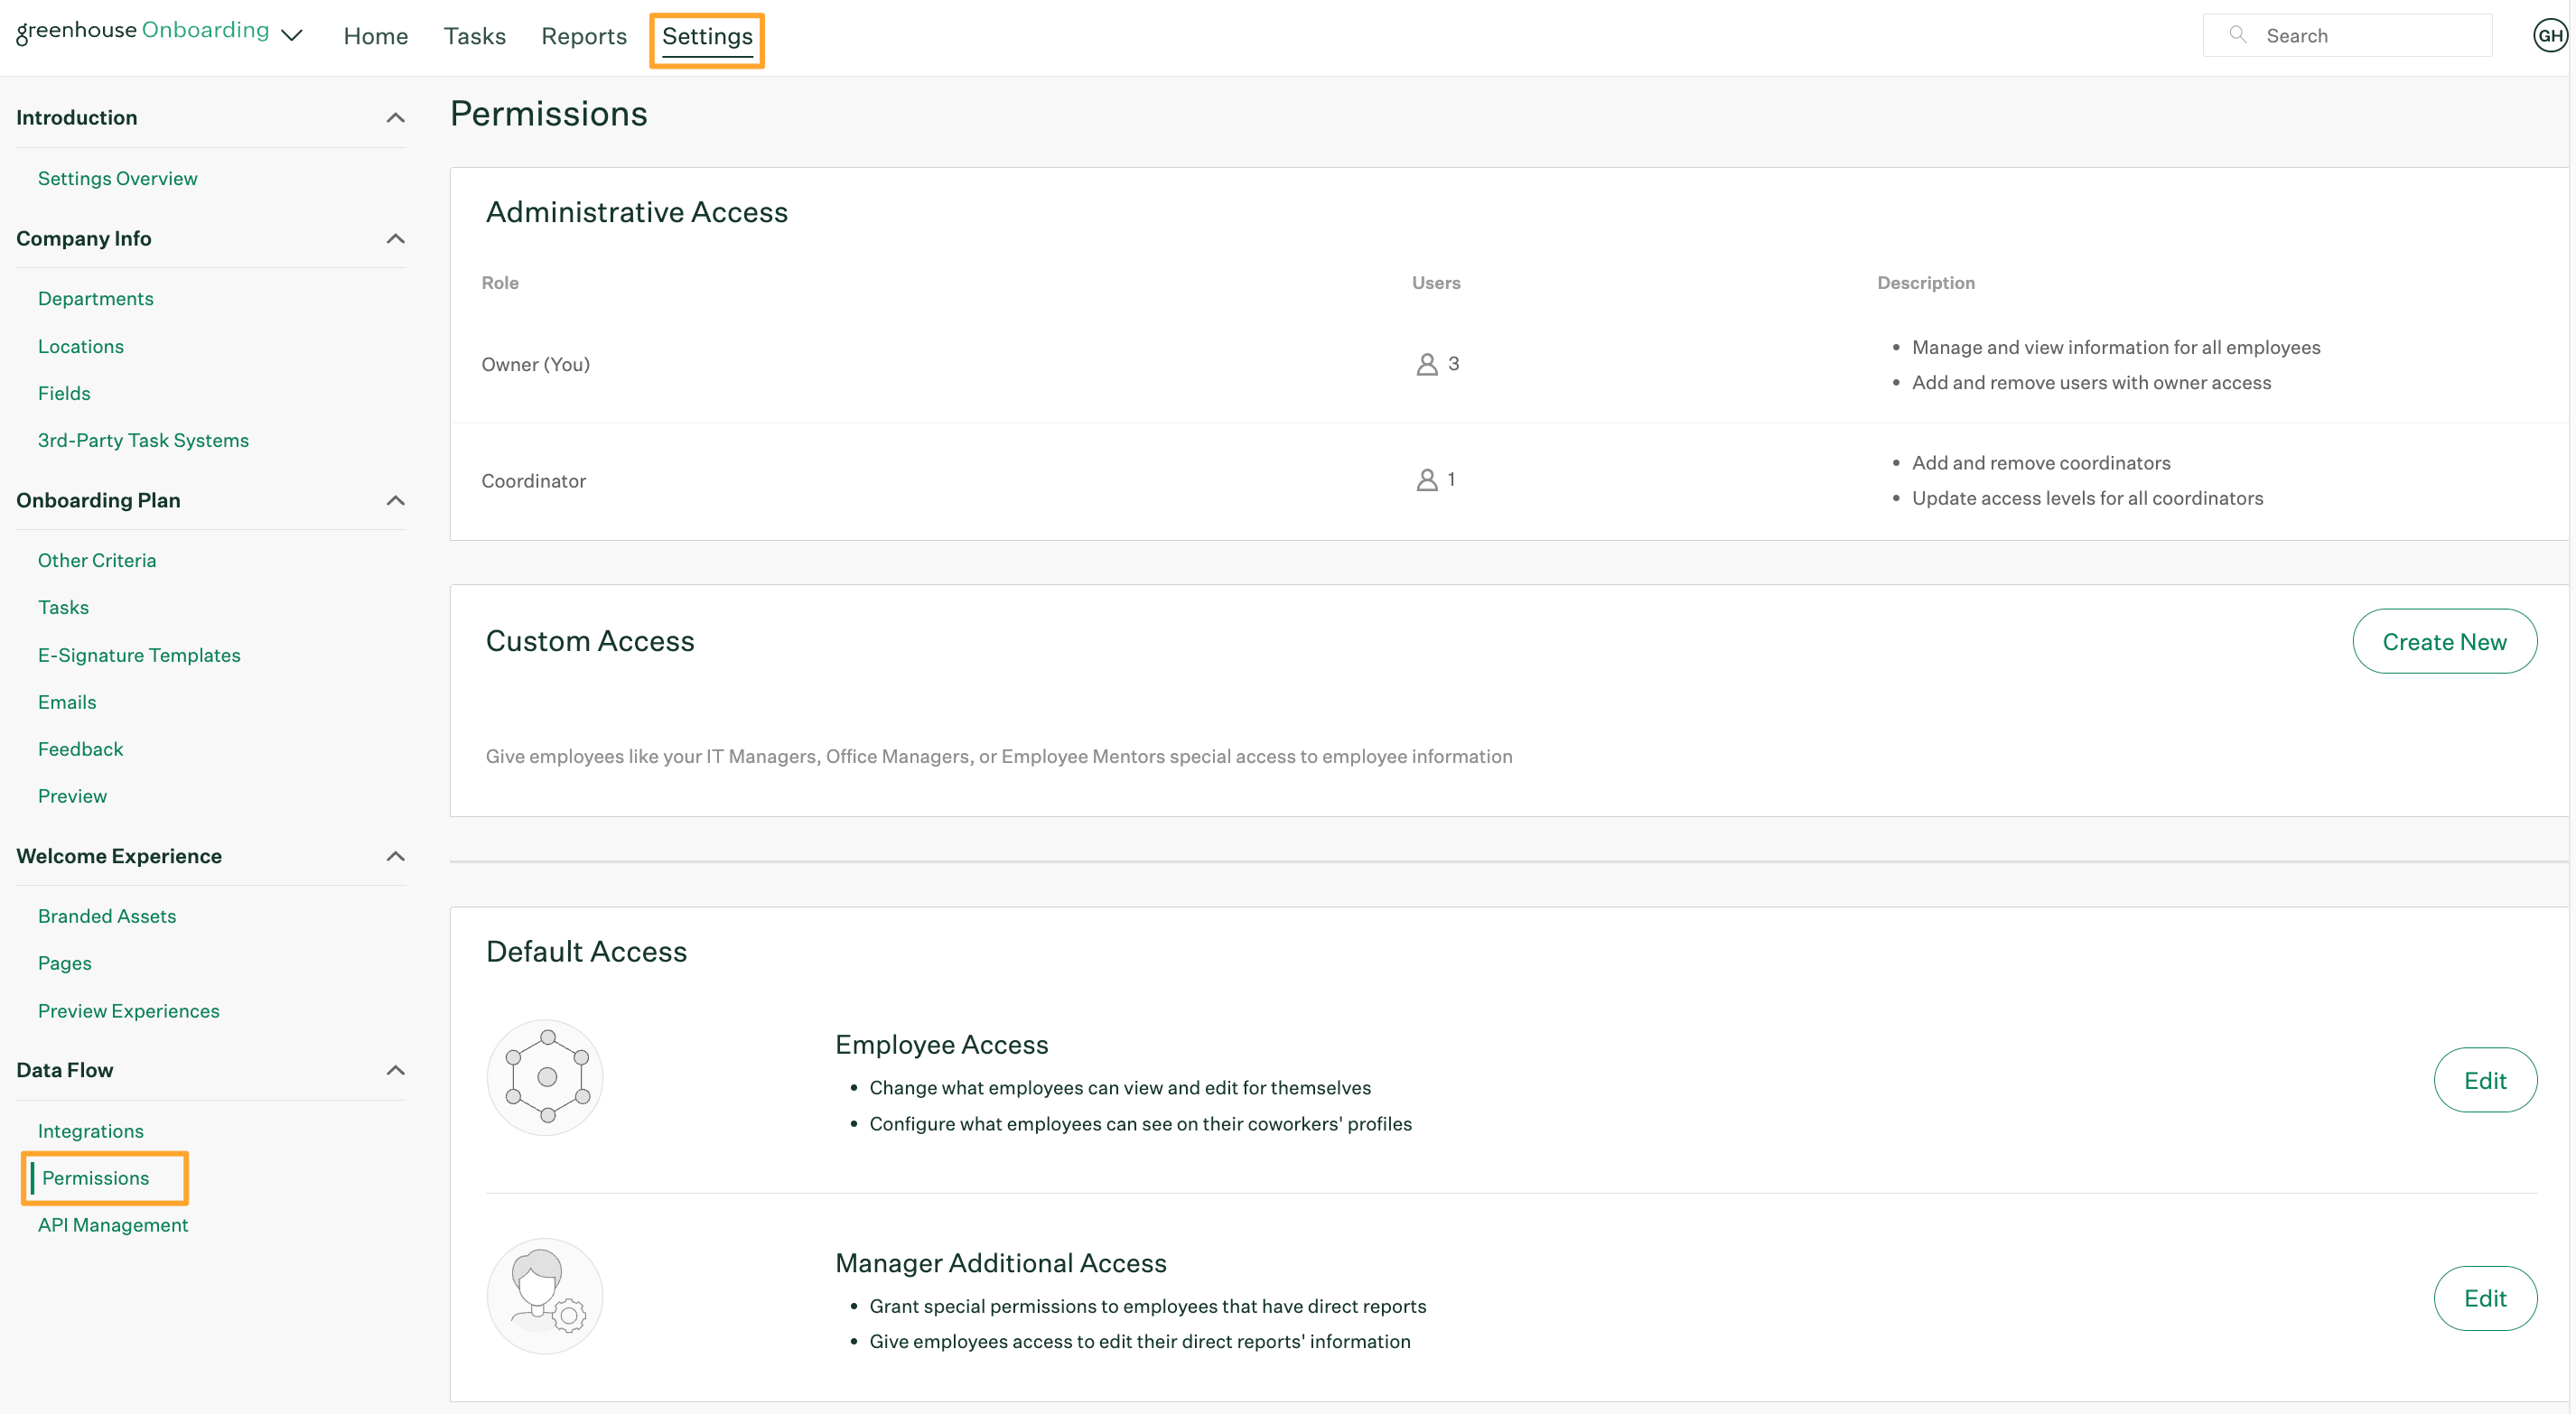
Task: Open Departments settings
Action: pos(96,298)
